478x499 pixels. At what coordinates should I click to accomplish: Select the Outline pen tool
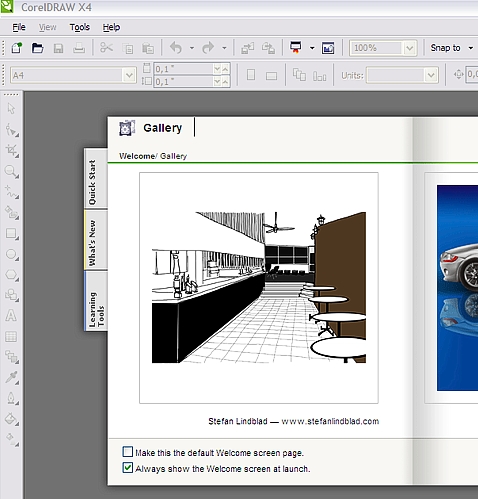coord(12,398)
